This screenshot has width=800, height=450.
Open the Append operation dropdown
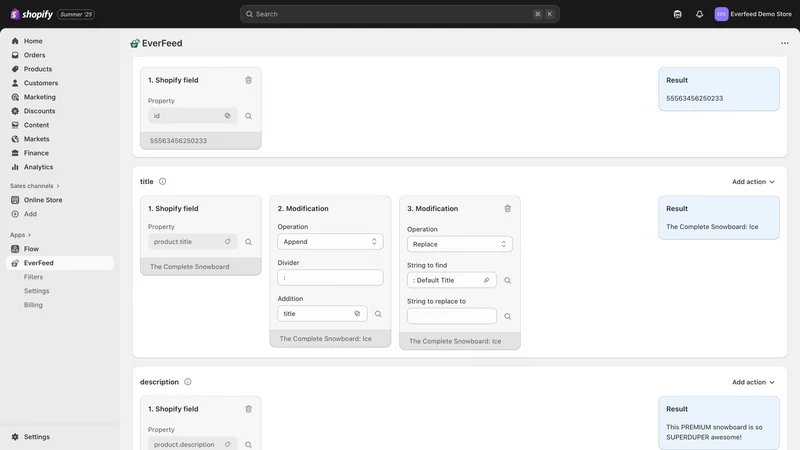330,242
